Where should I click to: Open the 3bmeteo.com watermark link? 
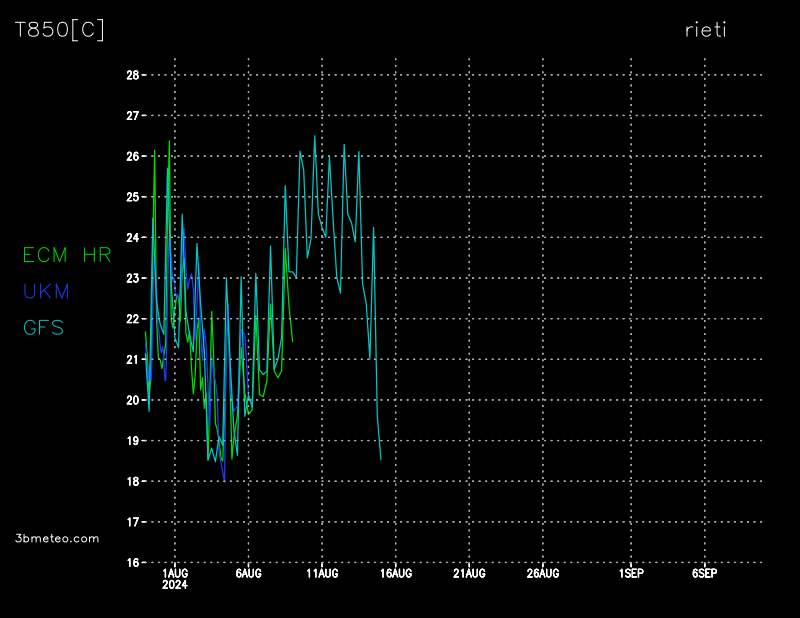click(x=57, y=538)
